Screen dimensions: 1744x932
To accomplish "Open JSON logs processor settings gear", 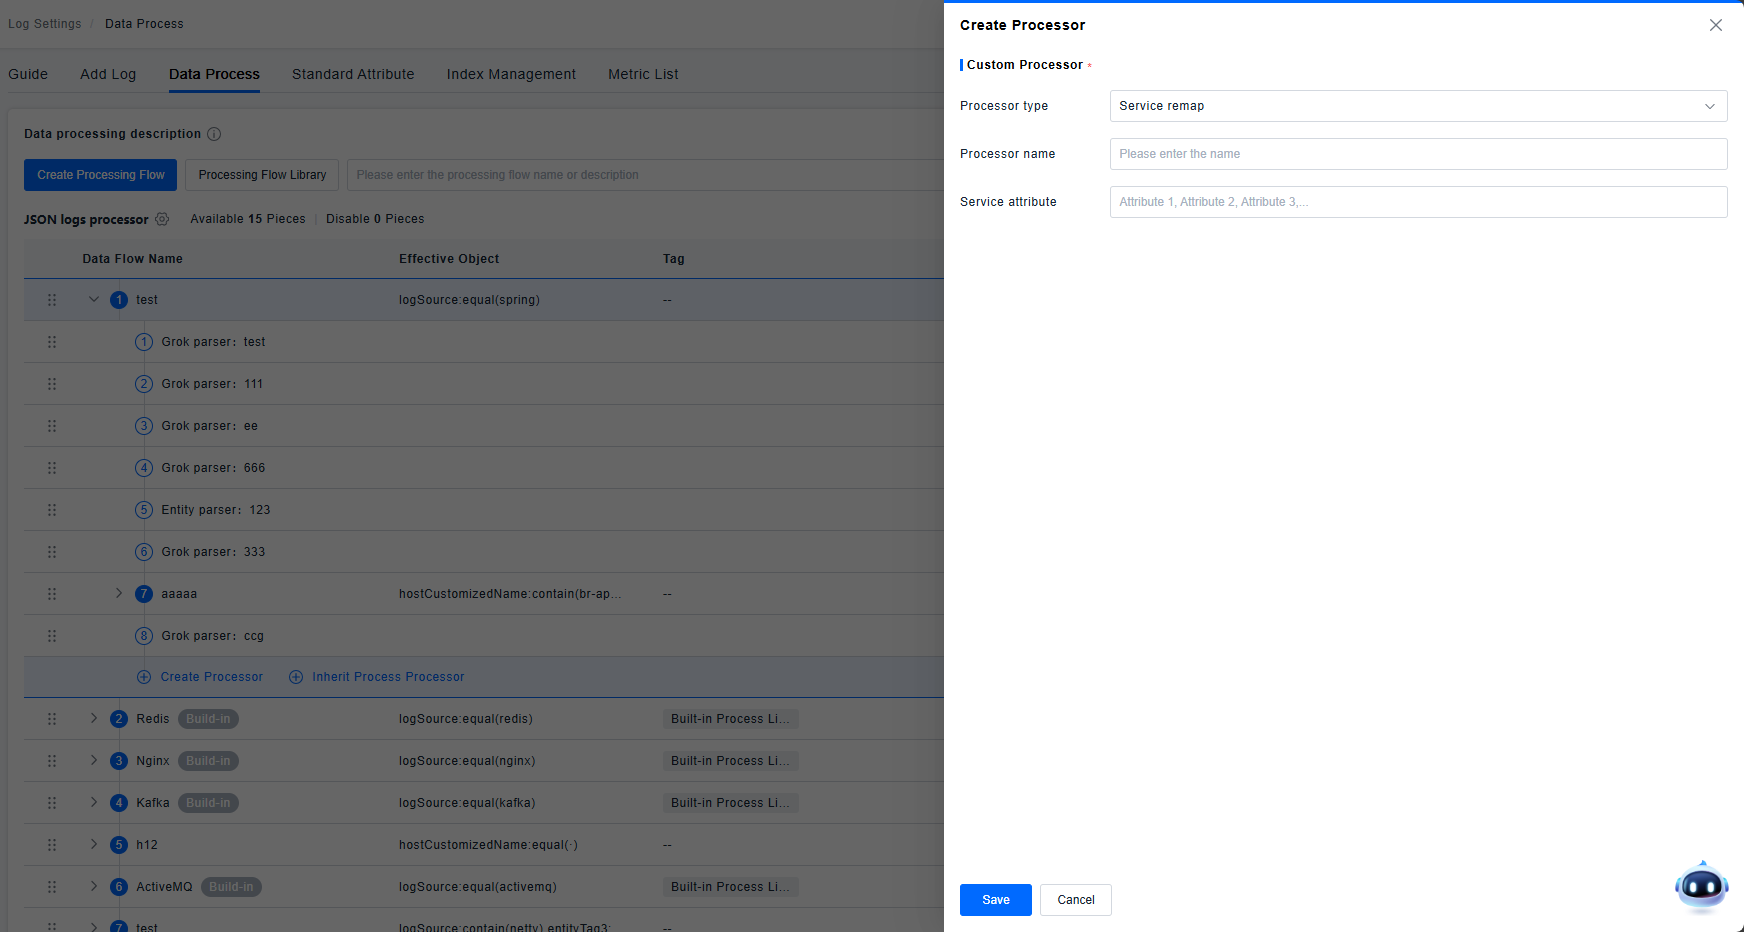I will [x=162, y=219].
